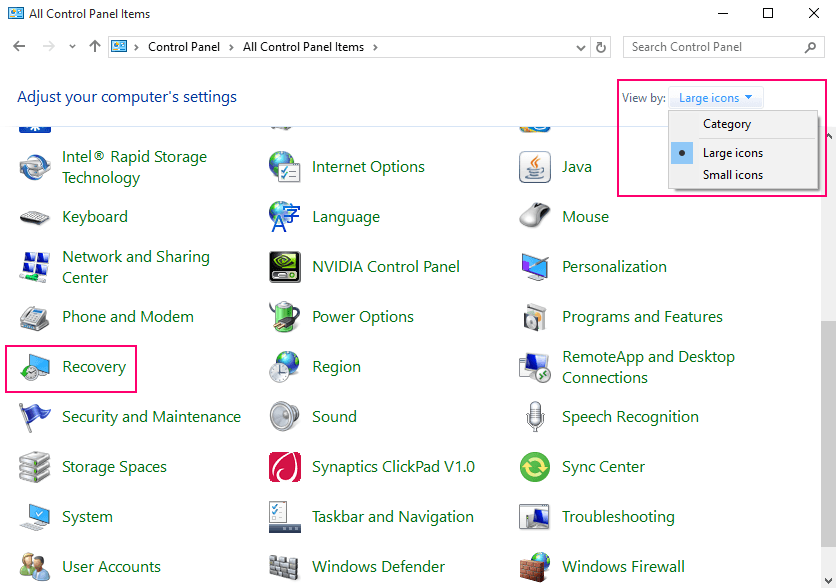The image size is (836, 588).
Task: Open the Sync Center green icon
Action: tap(535, 466)
